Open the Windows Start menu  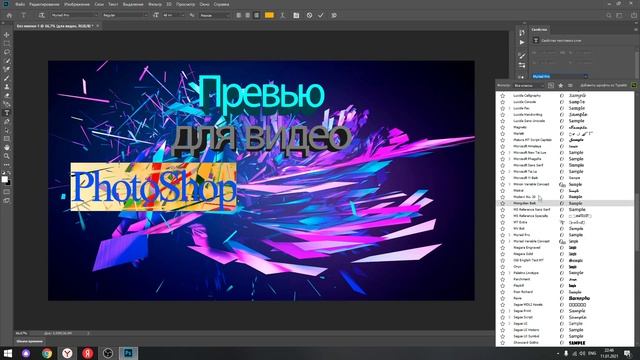point(7,353)
